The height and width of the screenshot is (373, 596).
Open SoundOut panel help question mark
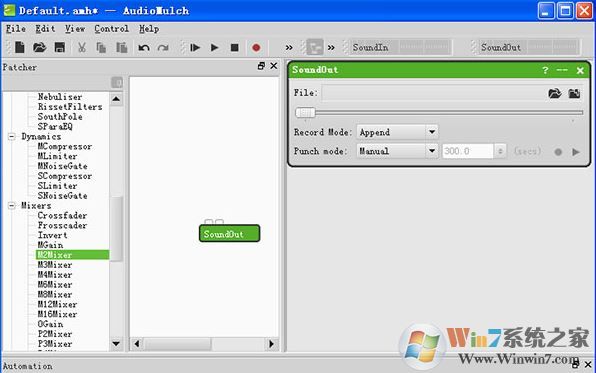(x=545, y=70)
